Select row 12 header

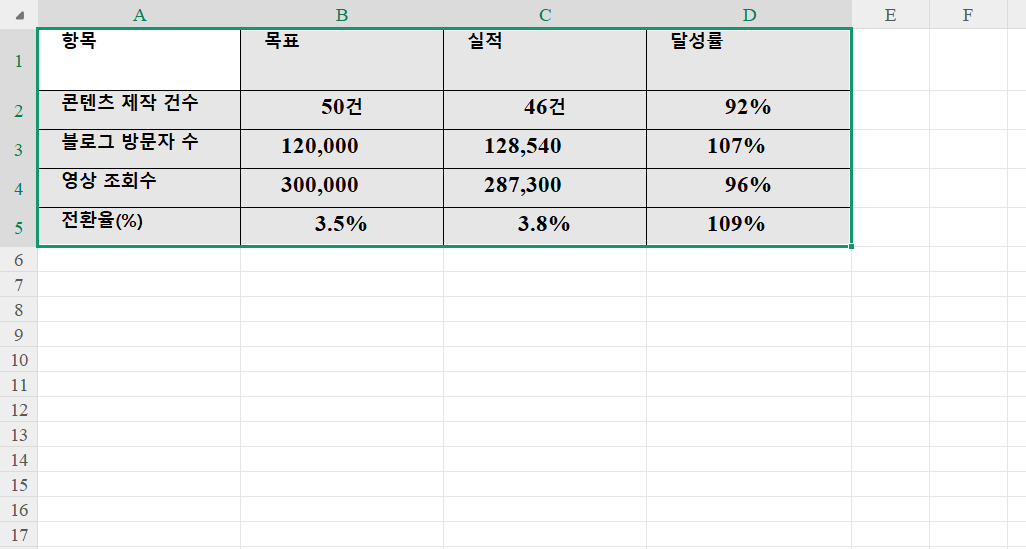(x=18, y=410)
